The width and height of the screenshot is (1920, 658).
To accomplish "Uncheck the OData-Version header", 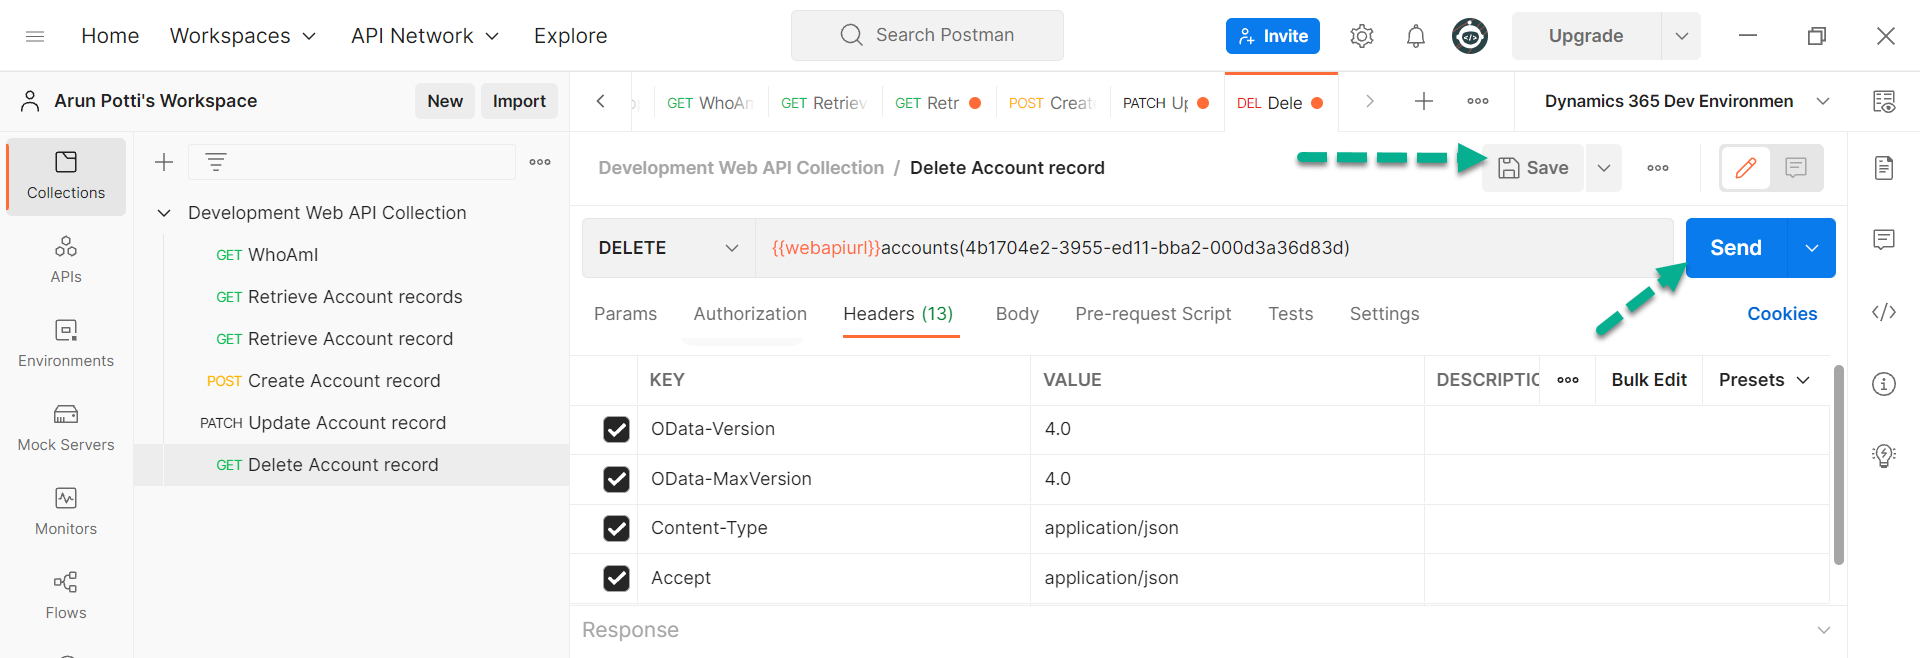I will click(617, 429).
